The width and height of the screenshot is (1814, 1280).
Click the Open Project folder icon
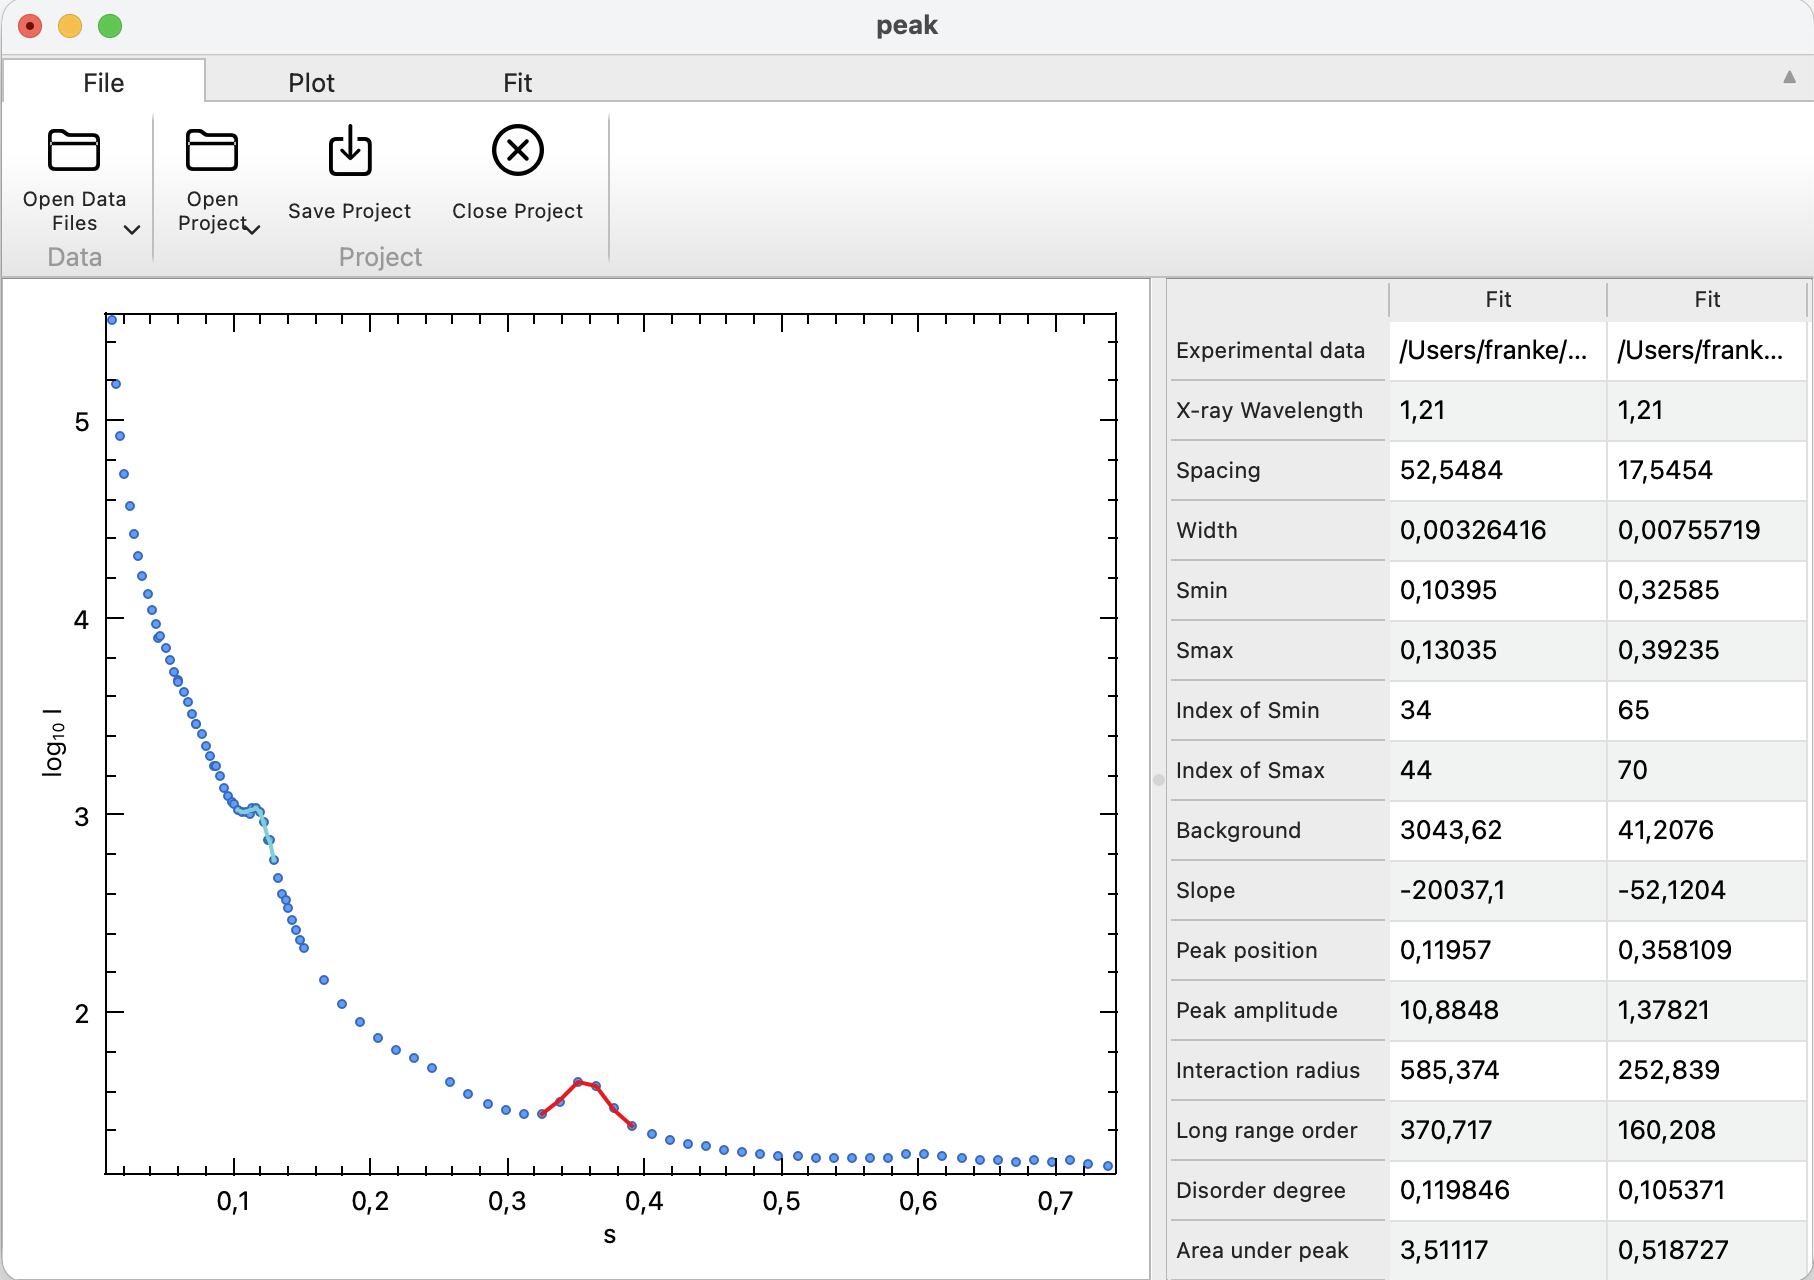(211, 152)
